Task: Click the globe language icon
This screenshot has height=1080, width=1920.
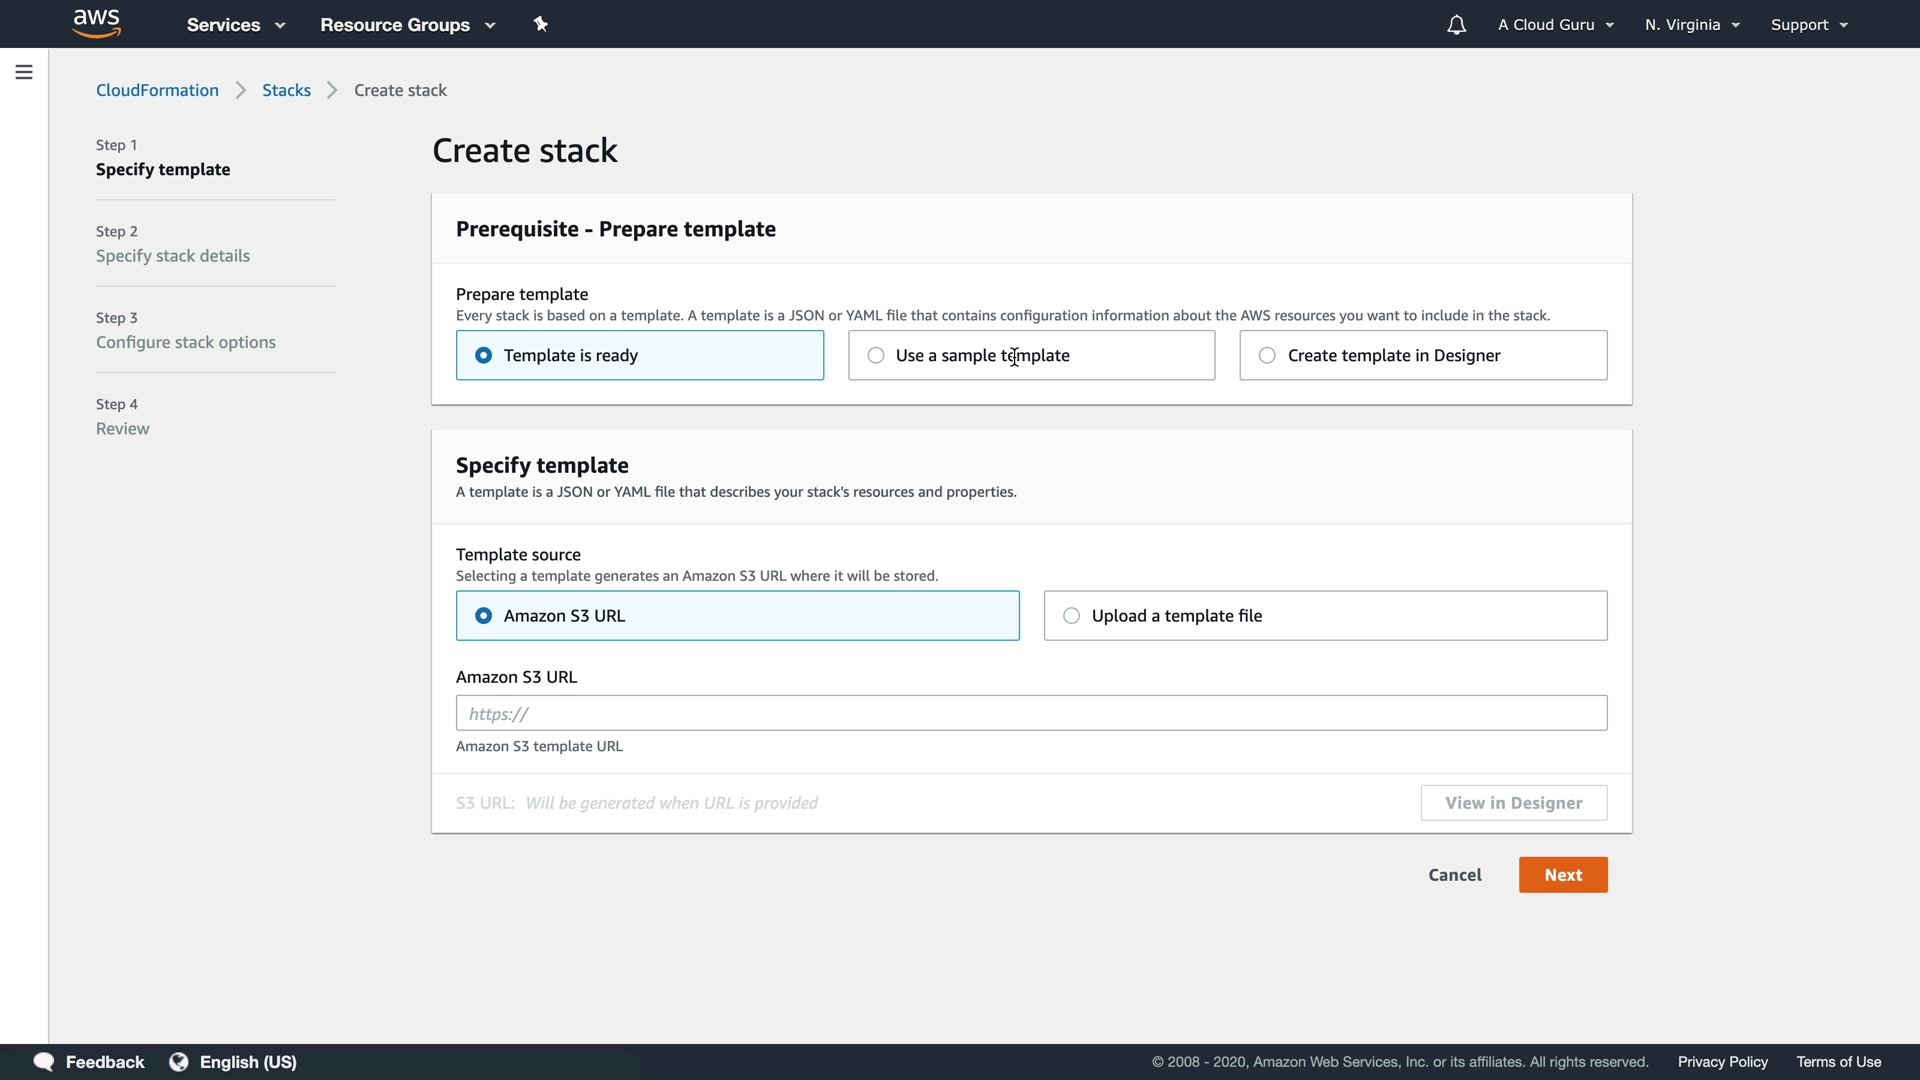Action: [x=179, y=1062]
